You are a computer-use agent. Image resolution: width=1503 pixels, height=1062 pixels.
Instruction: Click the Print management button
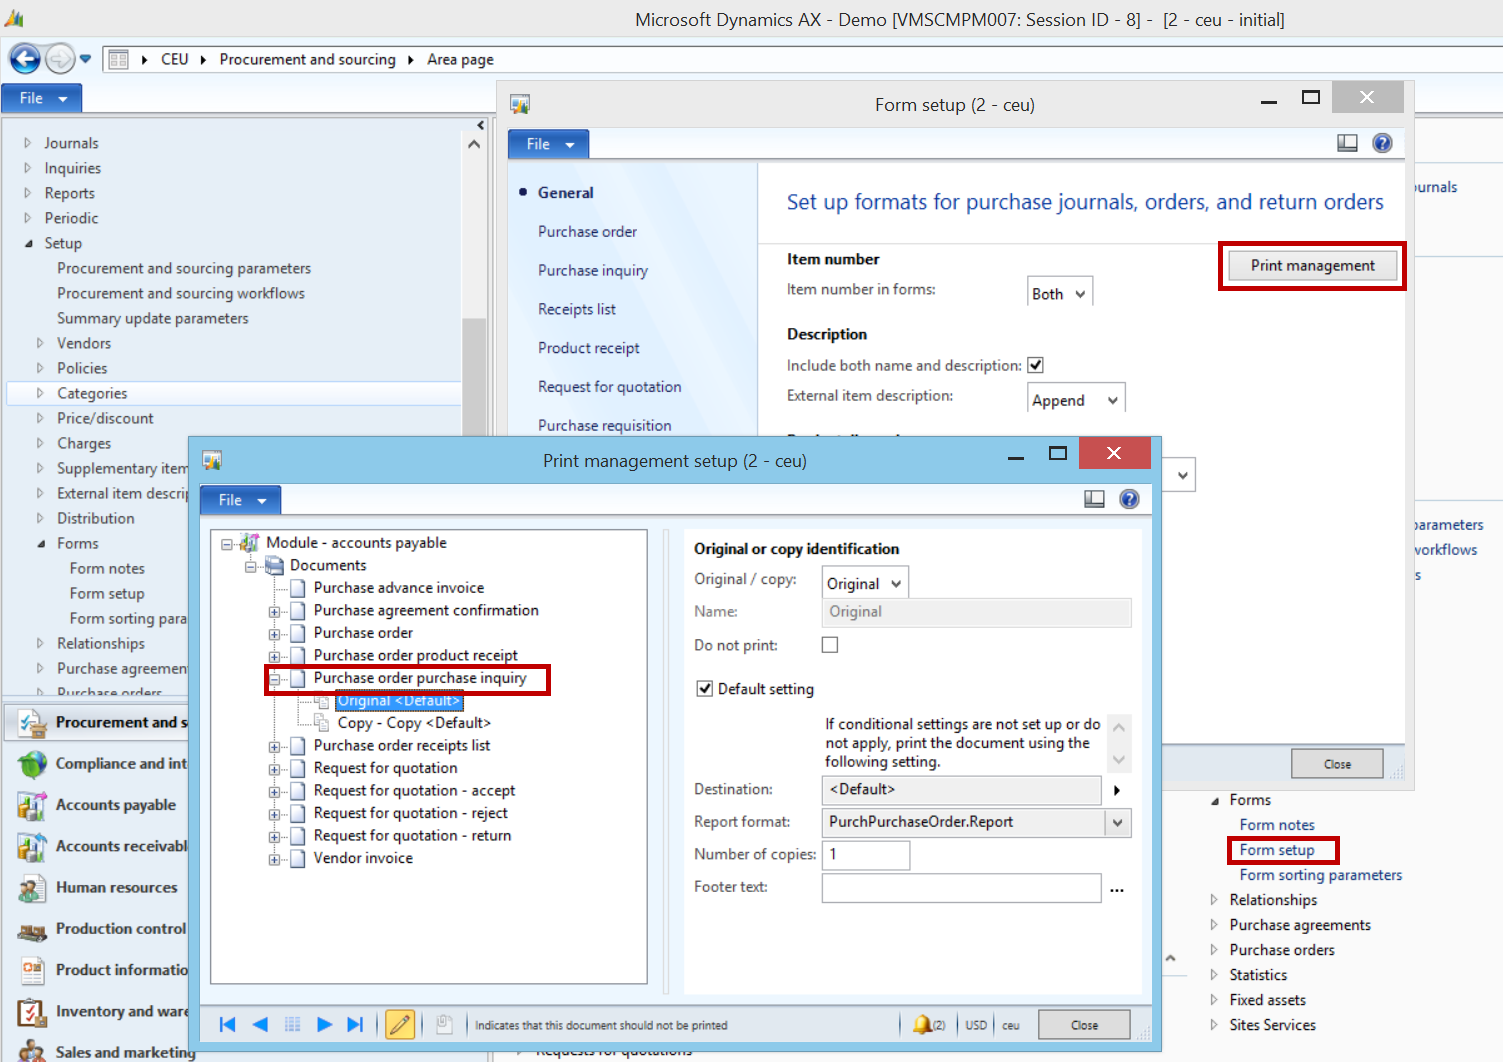(x=1311, y=265)
